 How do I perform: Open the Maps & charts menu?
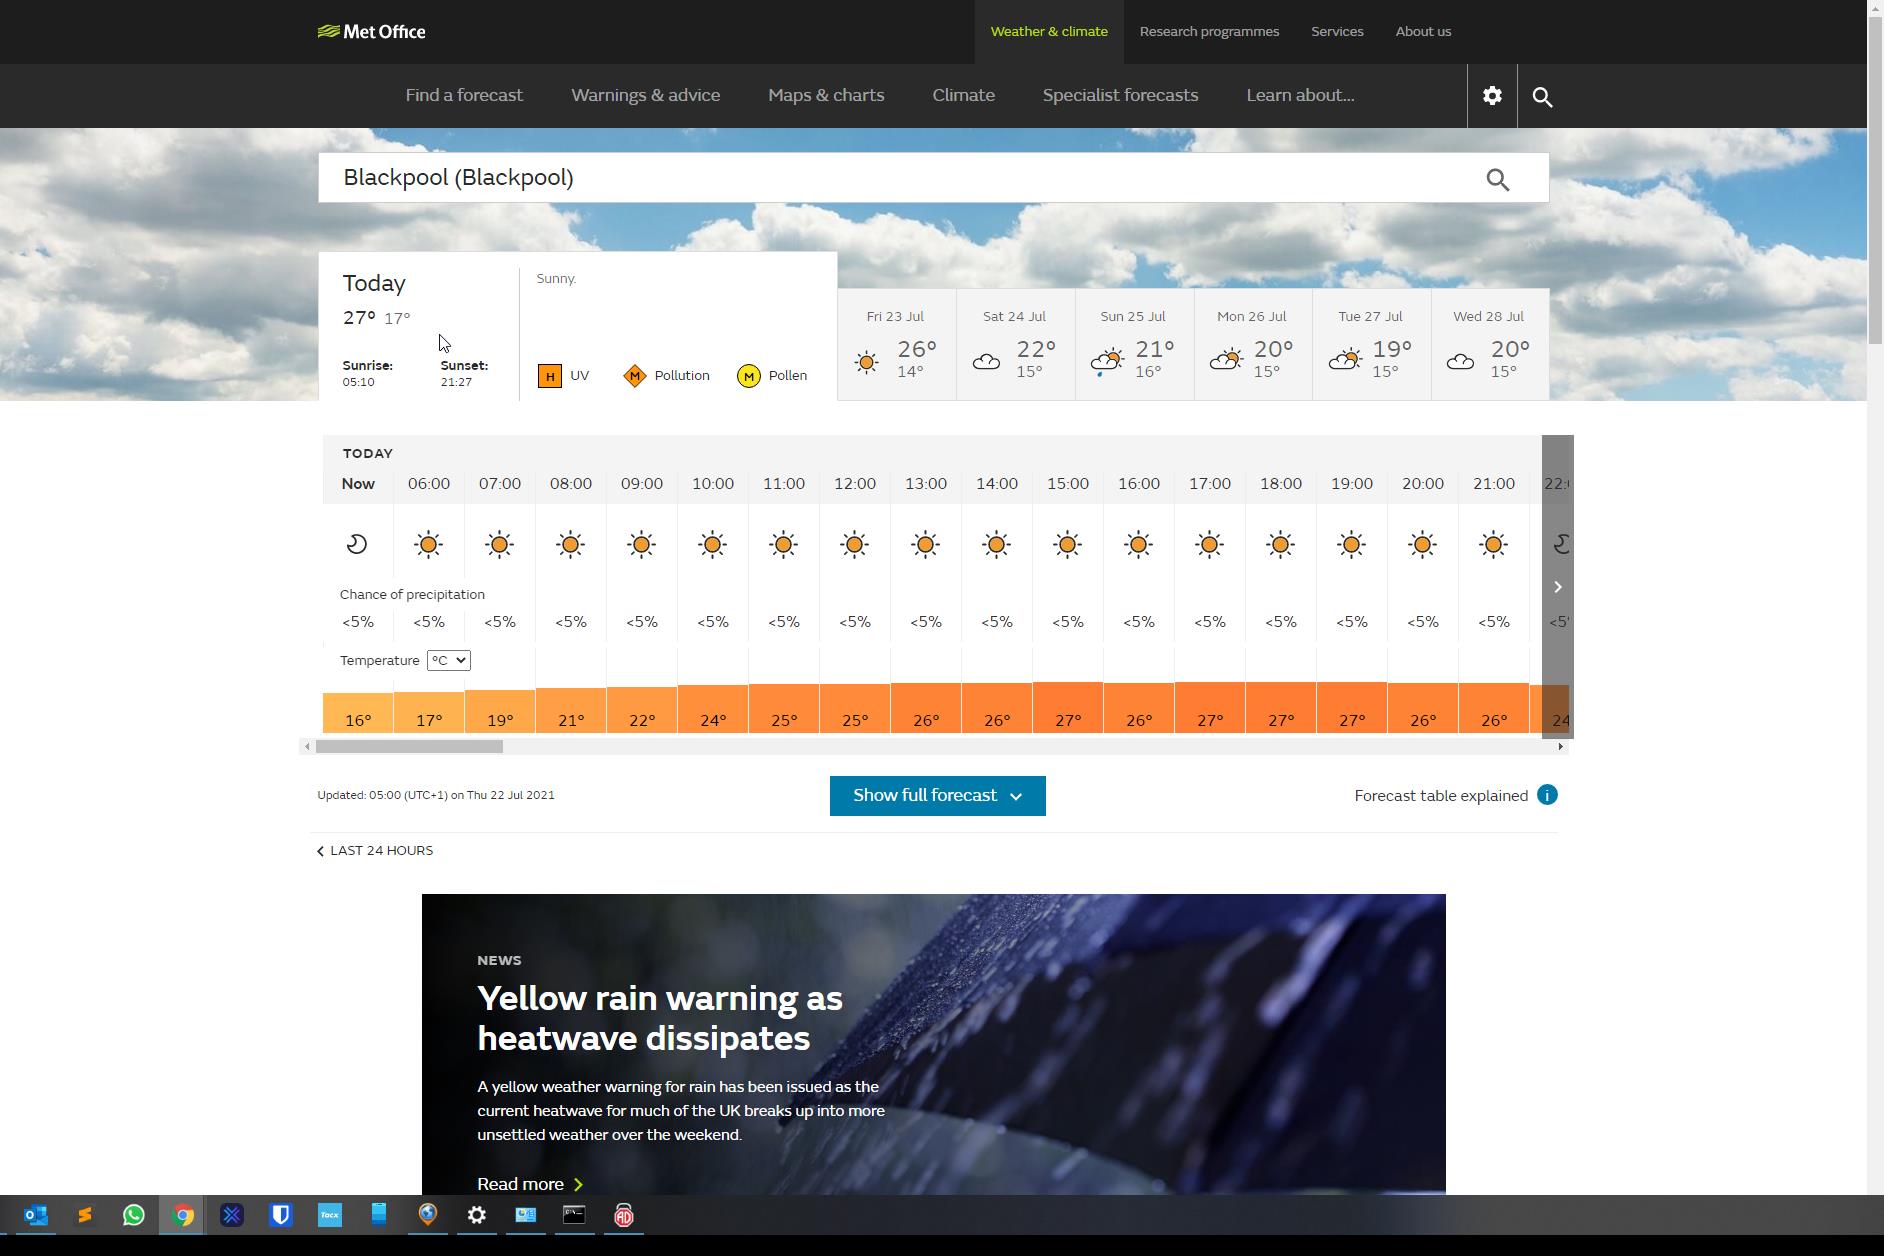click(826, 96)
